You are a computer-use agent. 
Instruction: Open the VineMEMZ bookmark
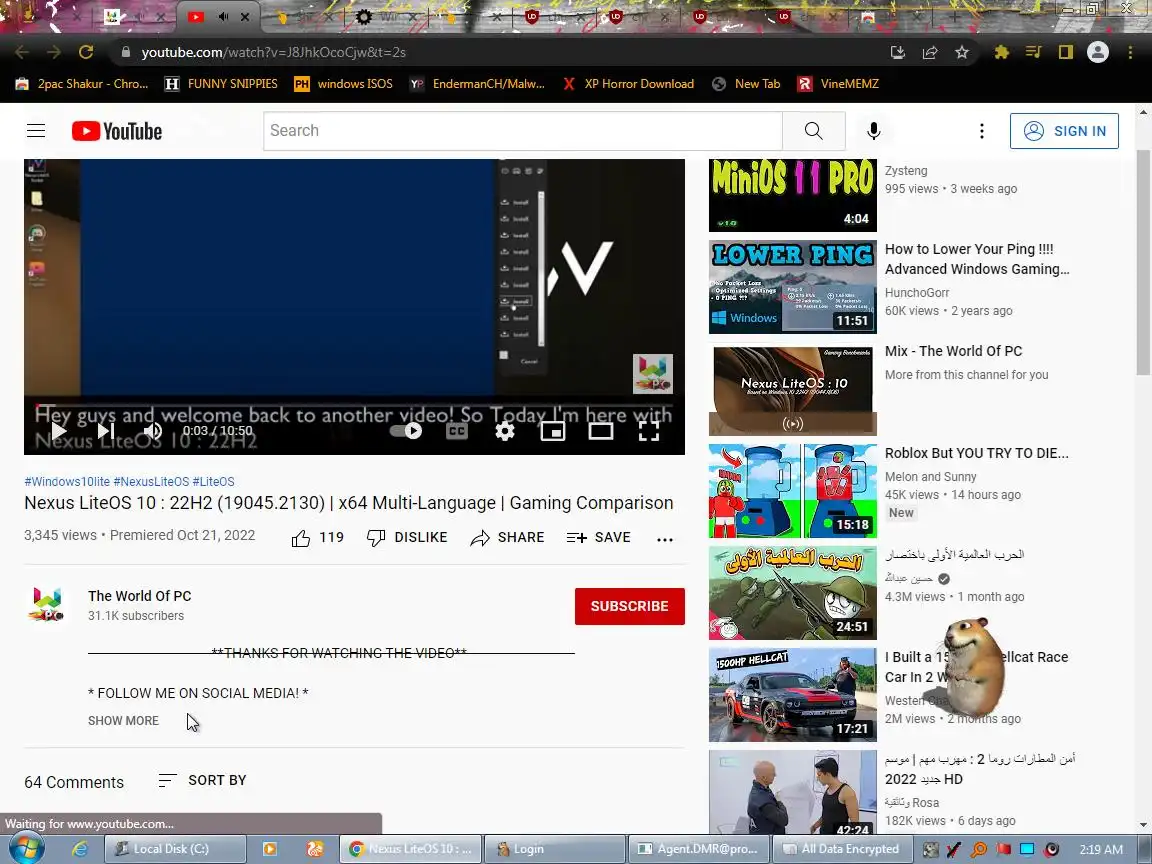(x=838, y=84)
